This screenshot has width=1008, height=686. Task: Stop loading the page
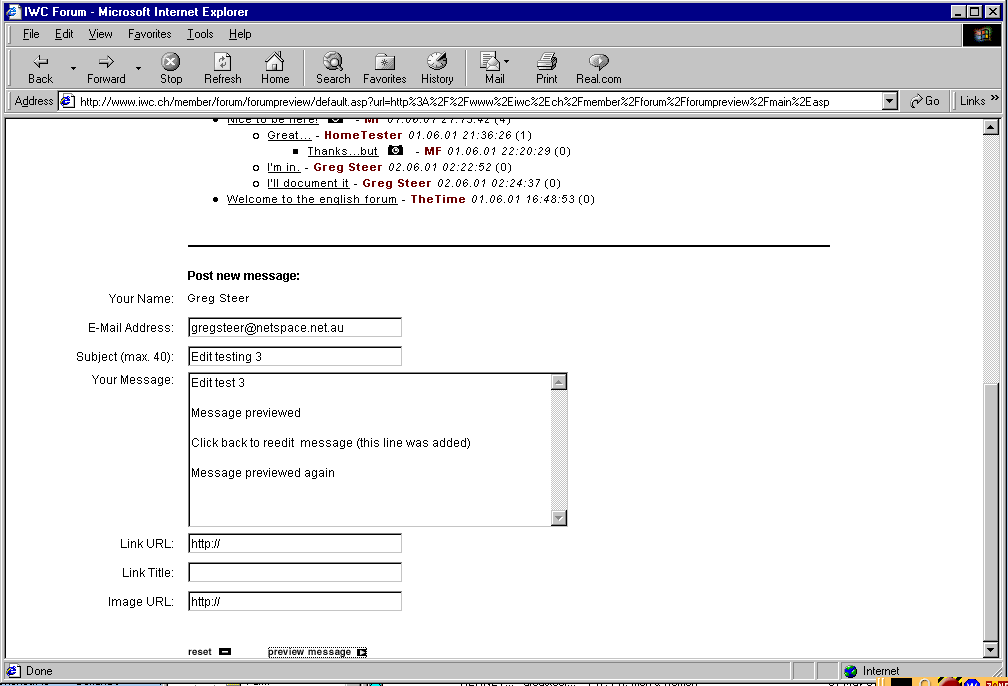[x=170, y=69]
